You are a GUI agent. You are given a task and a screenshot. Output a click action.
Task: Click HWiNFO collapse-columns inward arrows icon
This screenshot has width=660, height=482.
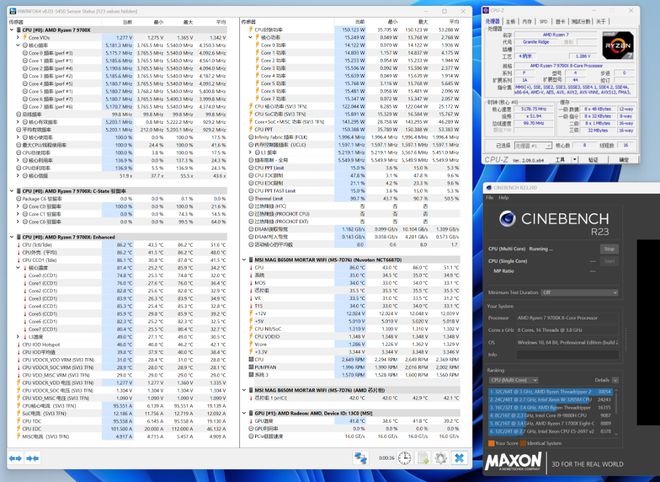pos(33,458)
